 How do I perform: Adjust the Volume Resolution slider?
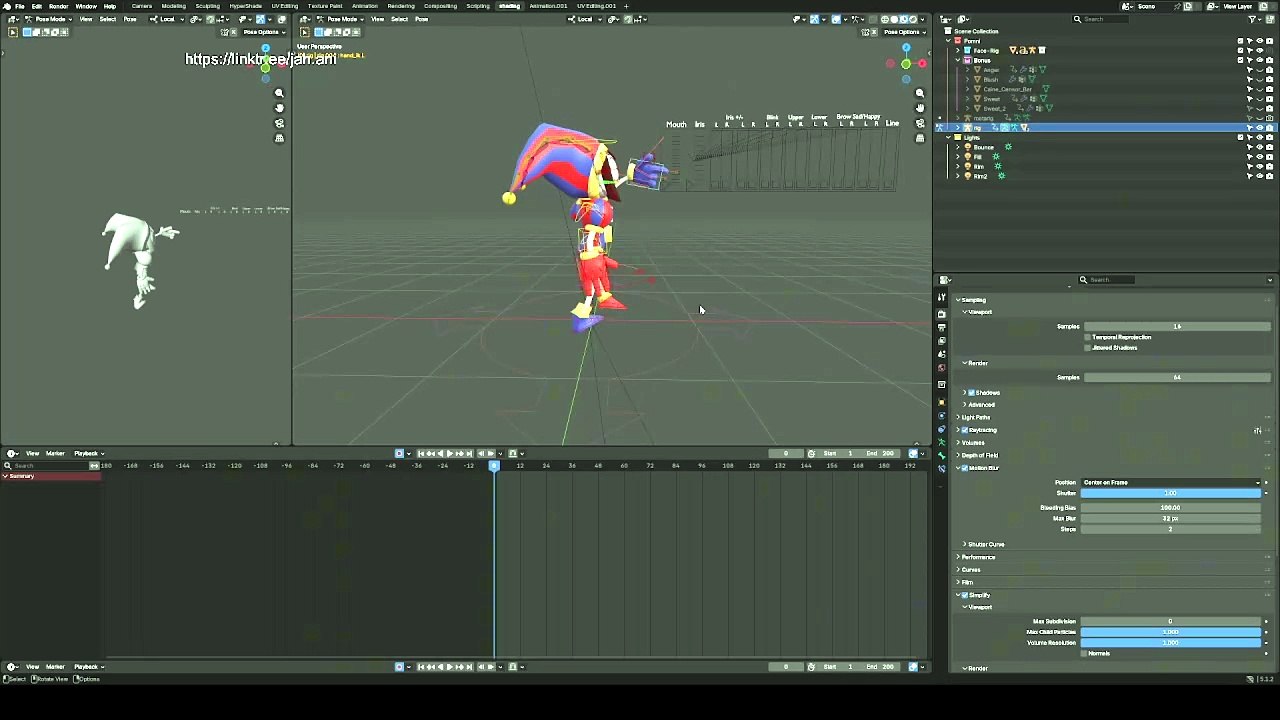click(x=1171, y=643)
